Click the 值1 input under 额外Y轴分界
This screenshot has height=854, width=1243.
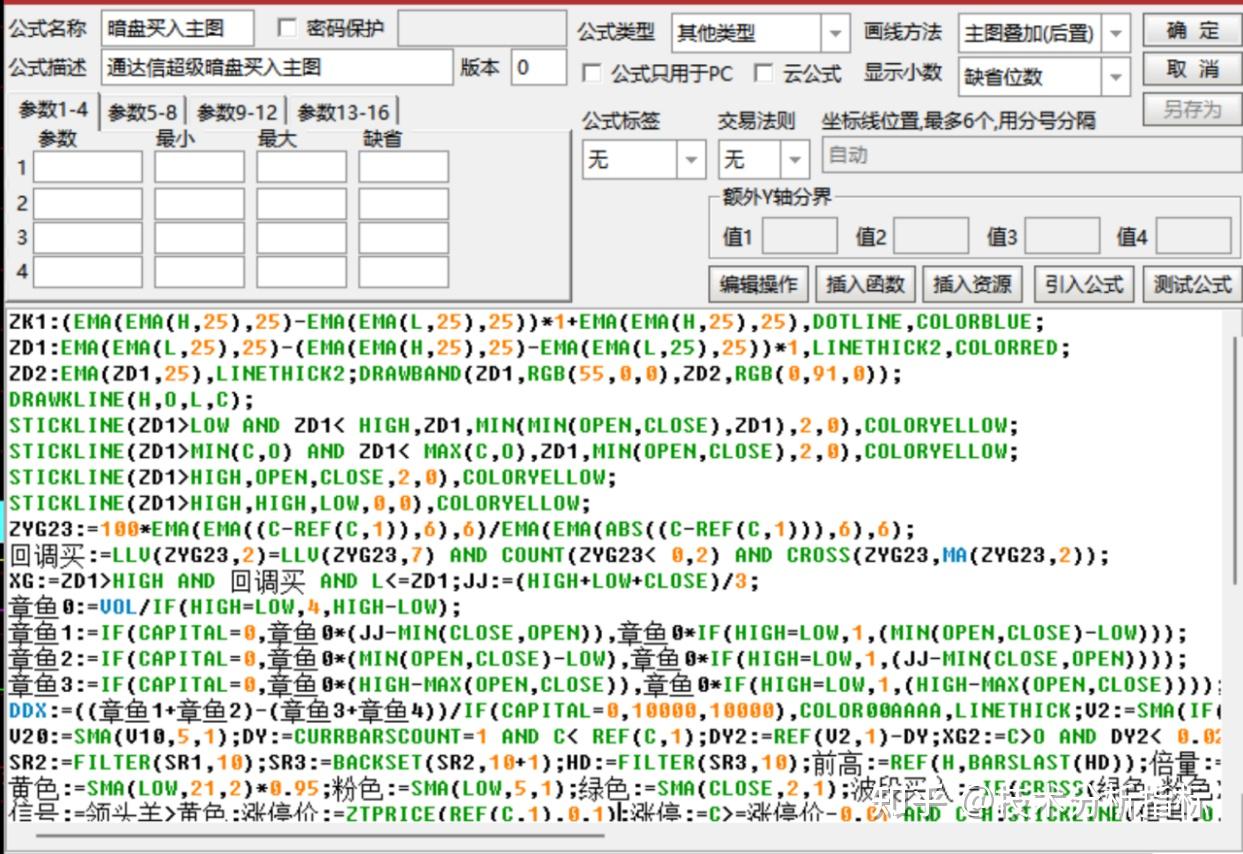(800, 235)
